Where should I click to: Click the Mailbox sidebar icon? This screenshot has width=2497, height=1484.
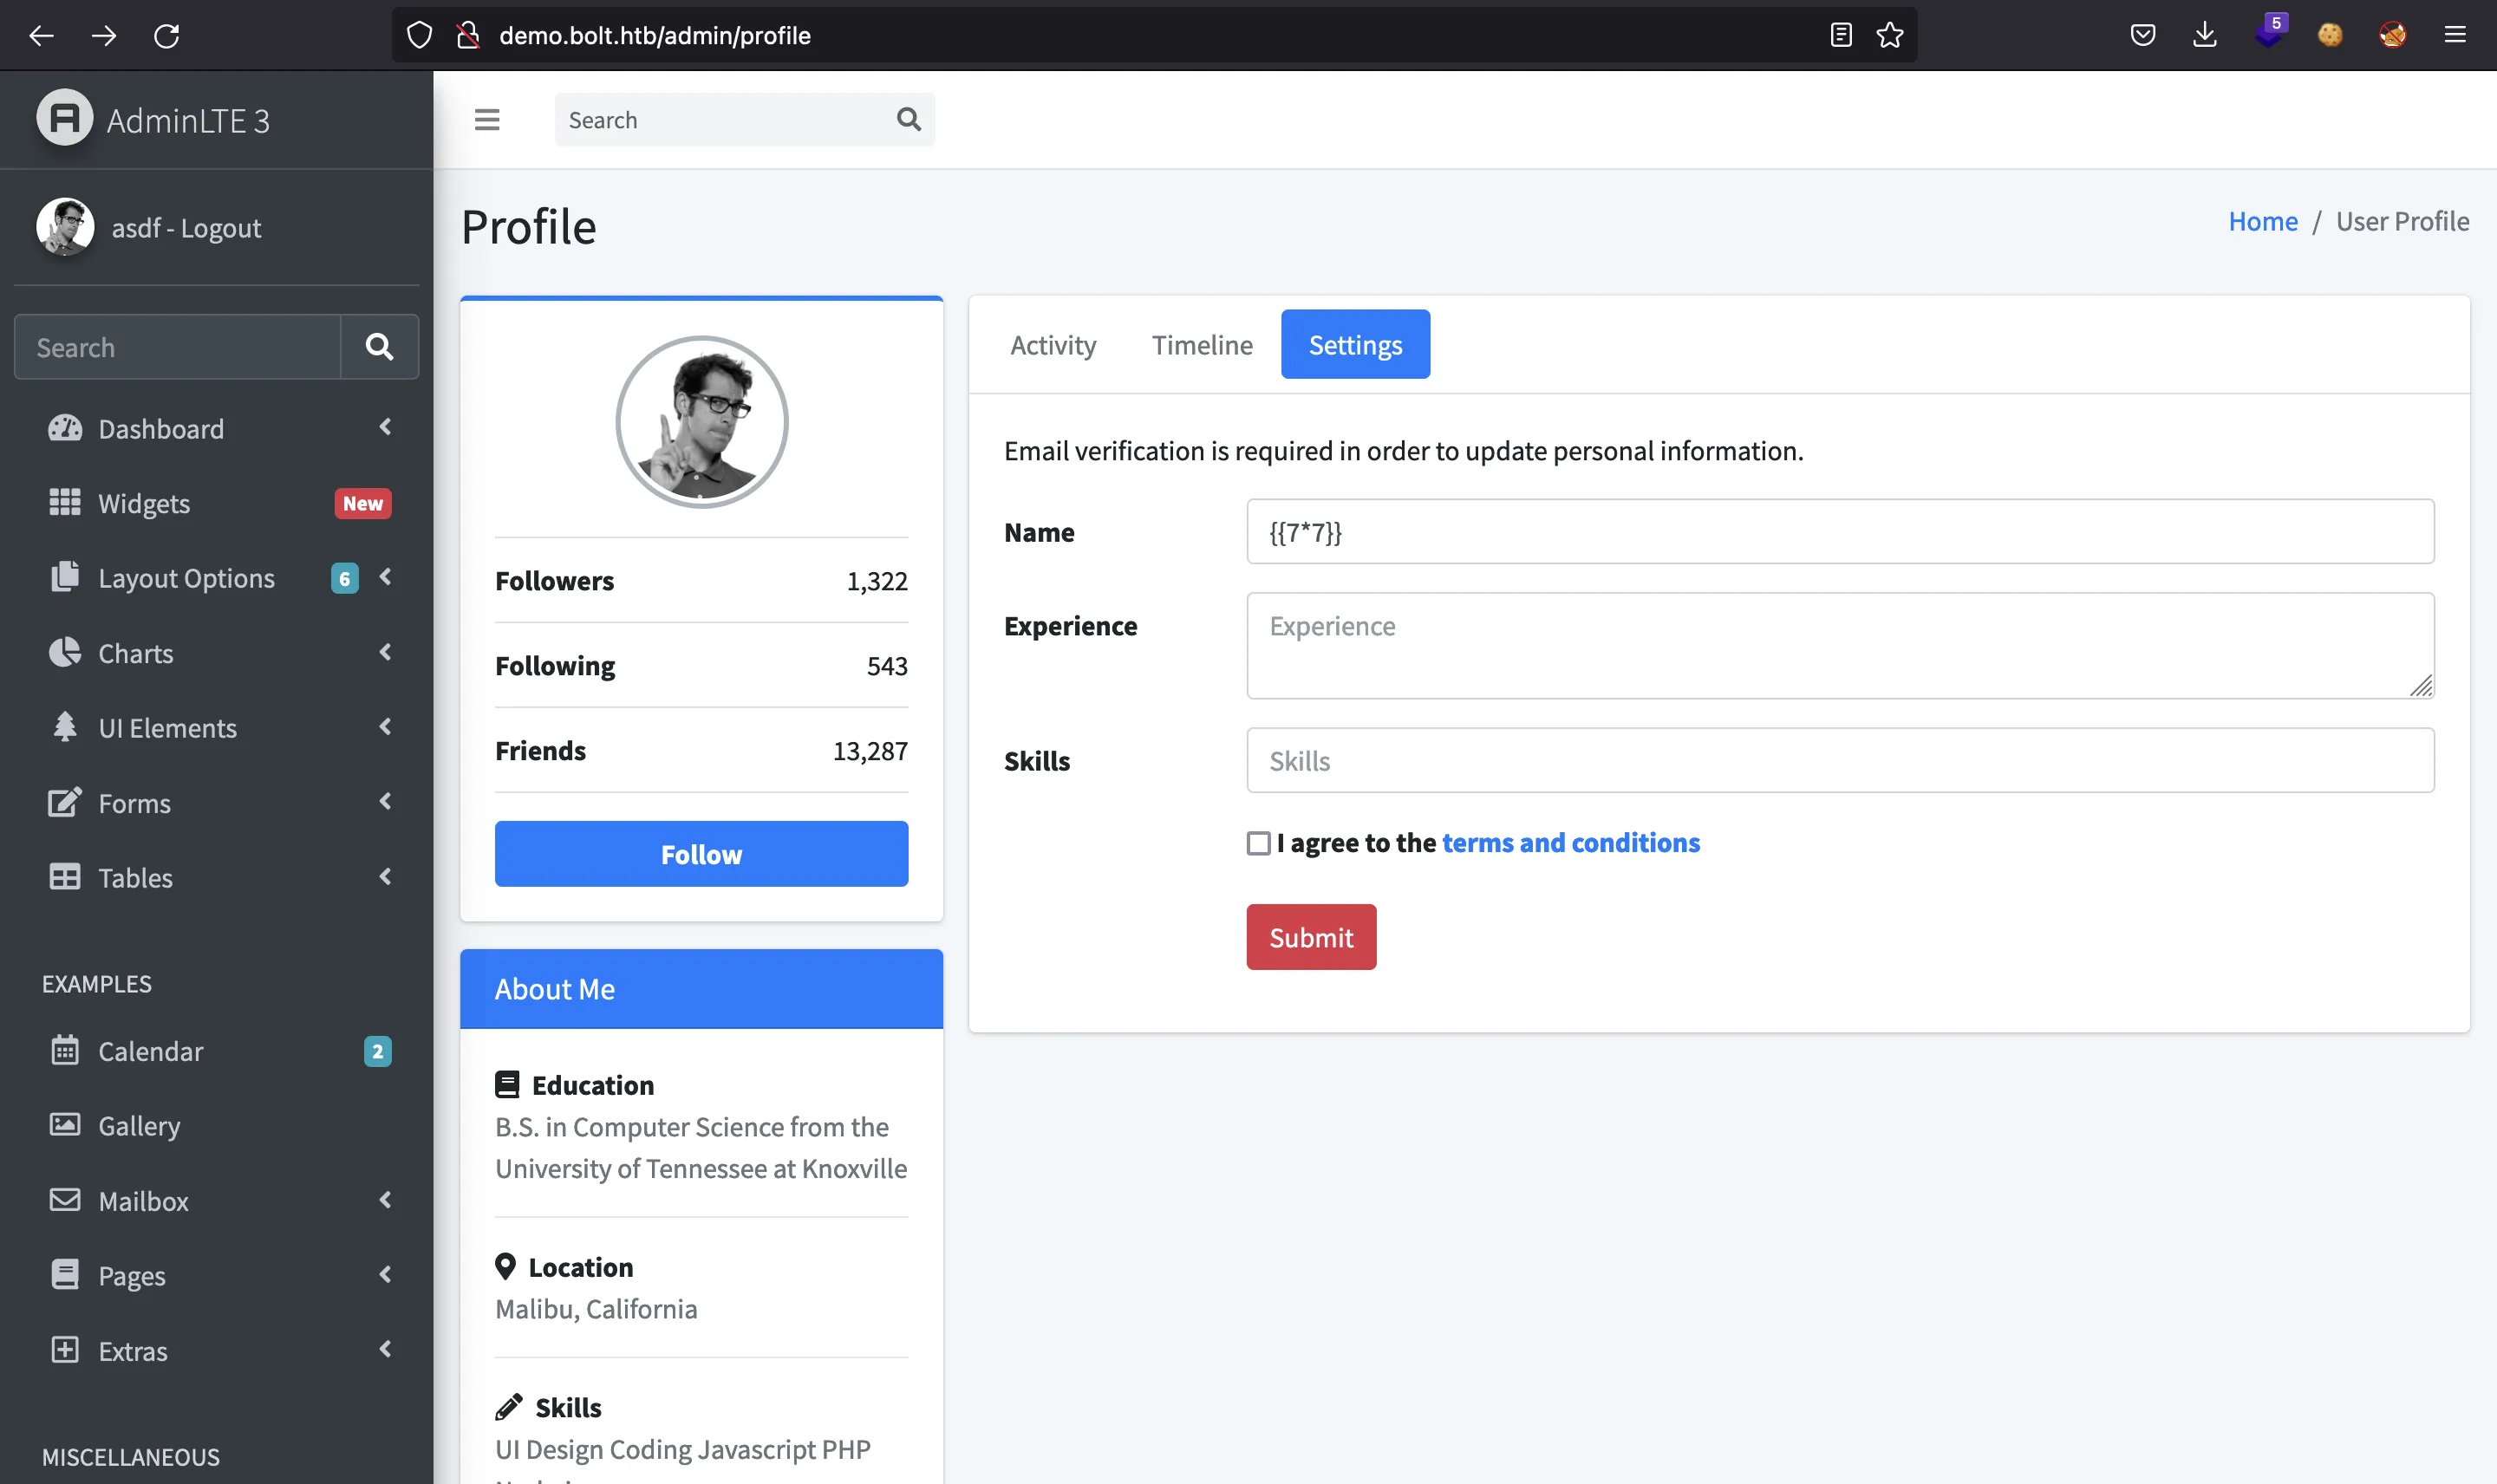65,1201
